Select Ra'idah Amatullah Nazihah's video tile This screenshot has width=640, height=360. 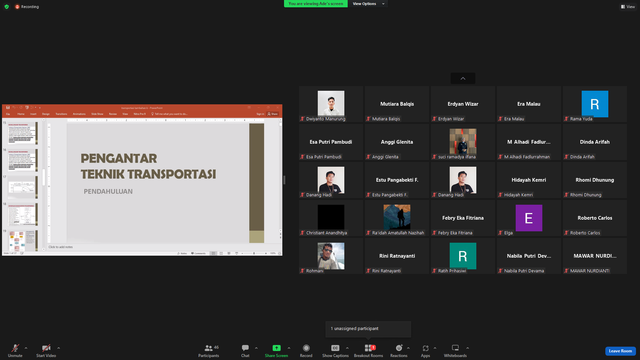point(397,218)
